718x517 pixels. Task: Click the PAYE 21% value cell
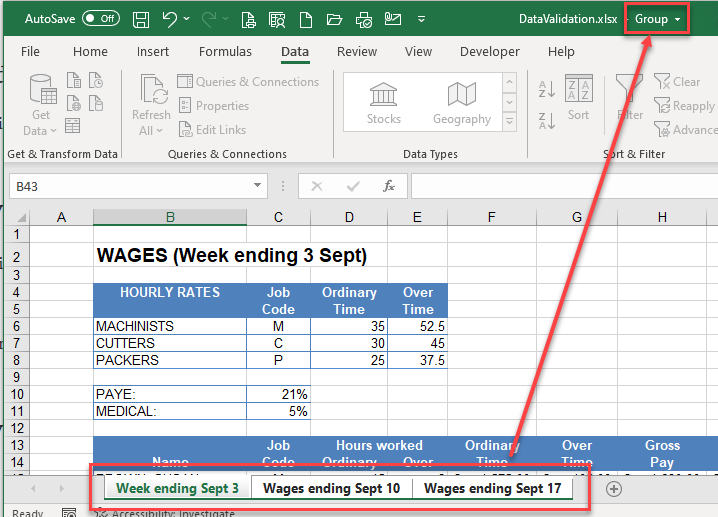pos(278,394)
